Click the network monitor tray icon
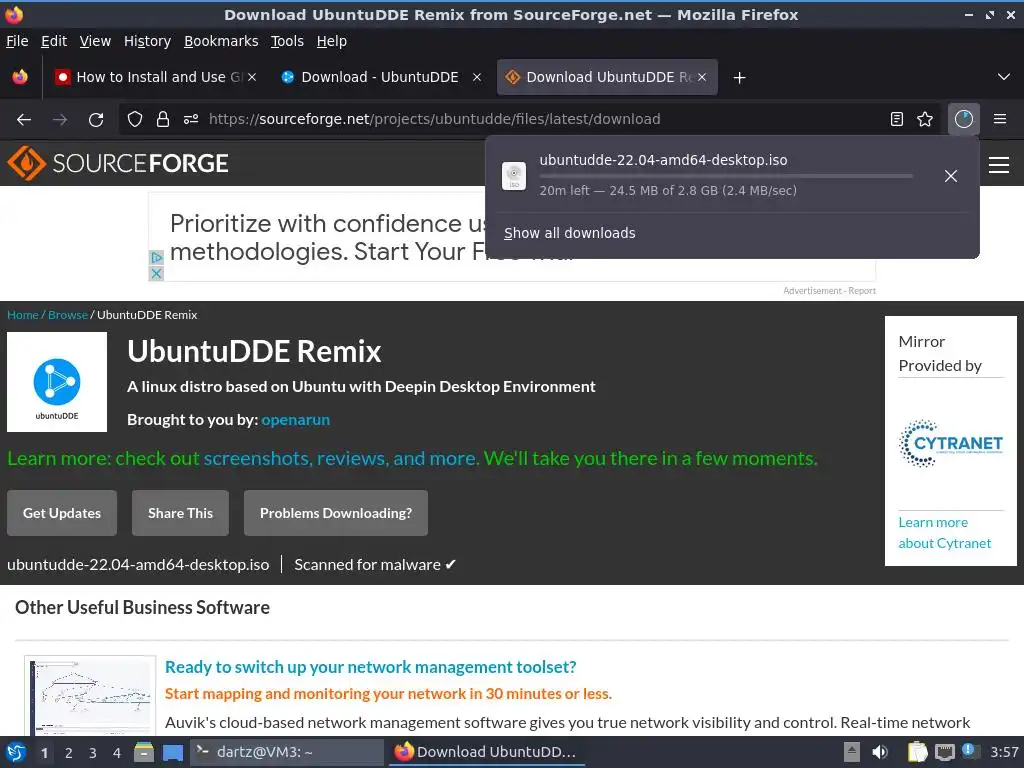1024x768 pixels. [944, 752]
